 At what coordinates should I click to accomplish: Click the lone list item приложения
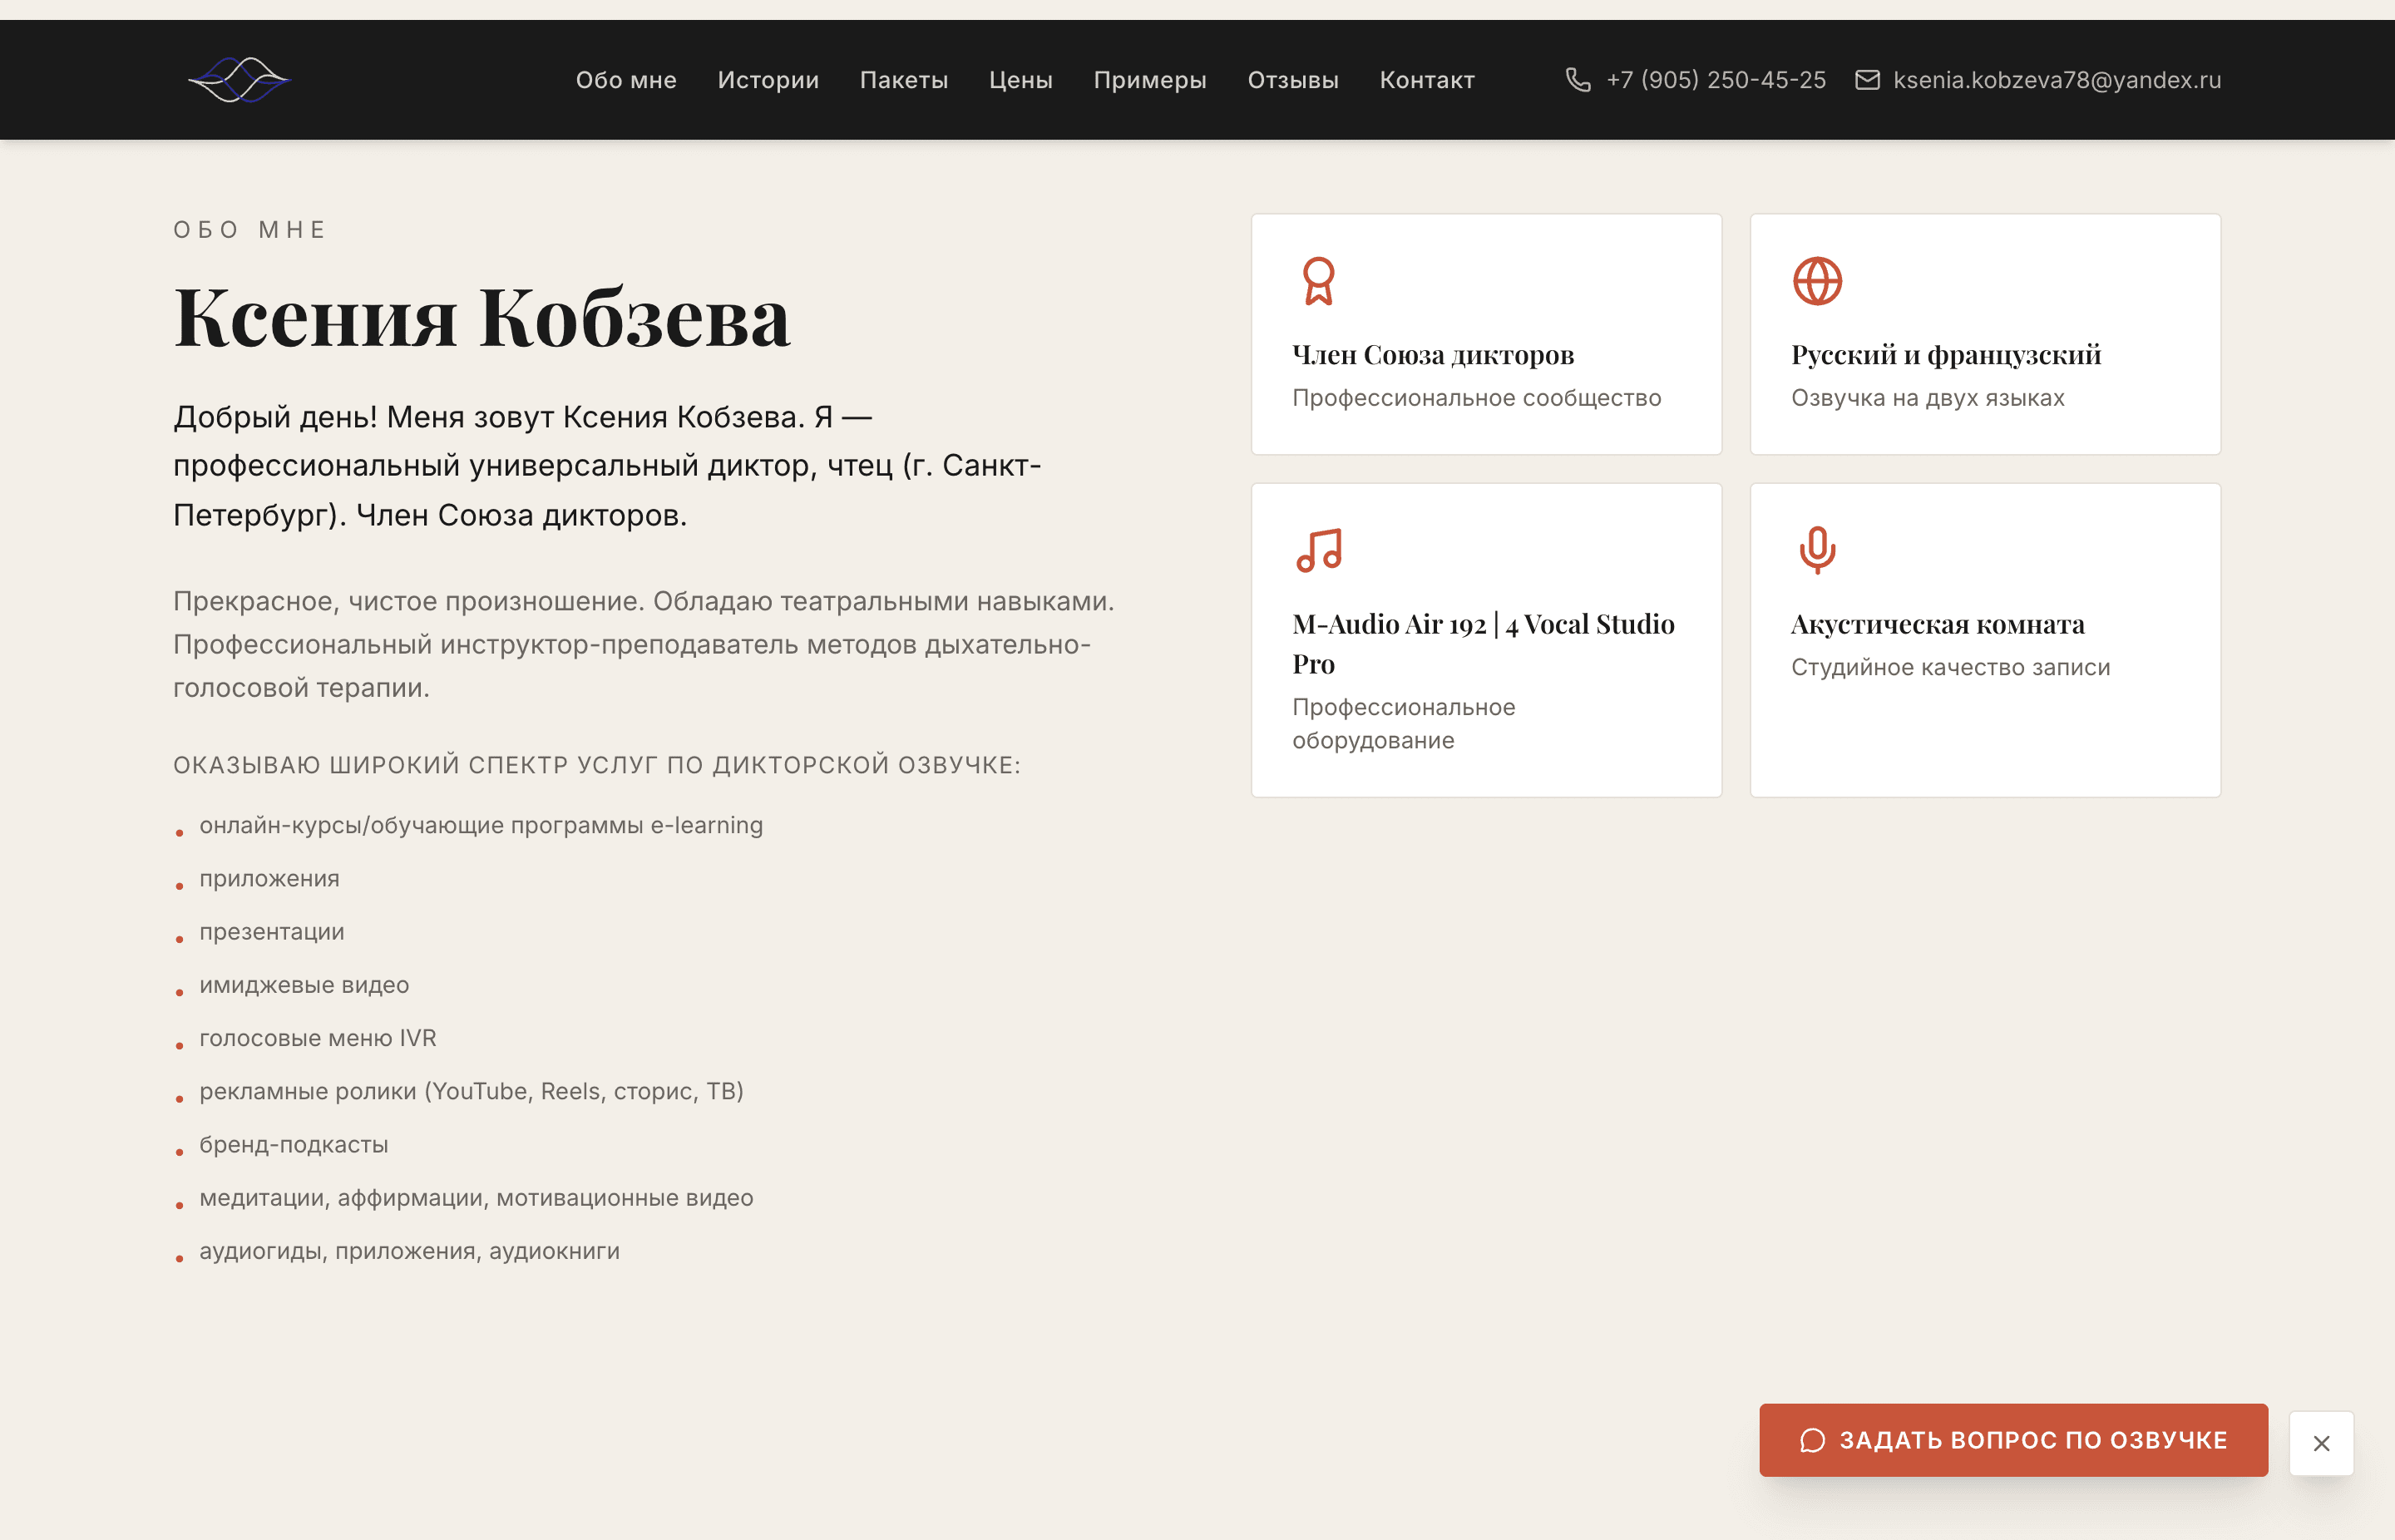[269, 879]
